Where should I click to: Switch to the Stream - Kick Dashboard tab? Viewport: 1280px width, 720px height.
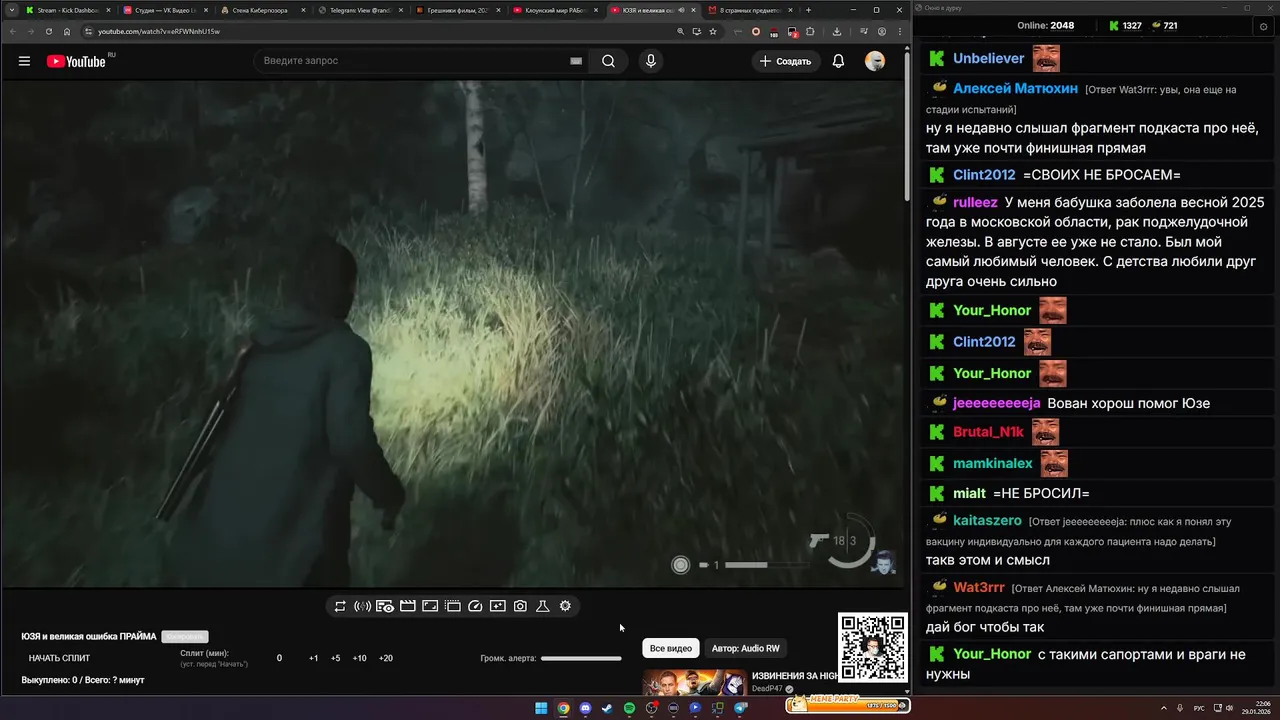tap(68, 10)
